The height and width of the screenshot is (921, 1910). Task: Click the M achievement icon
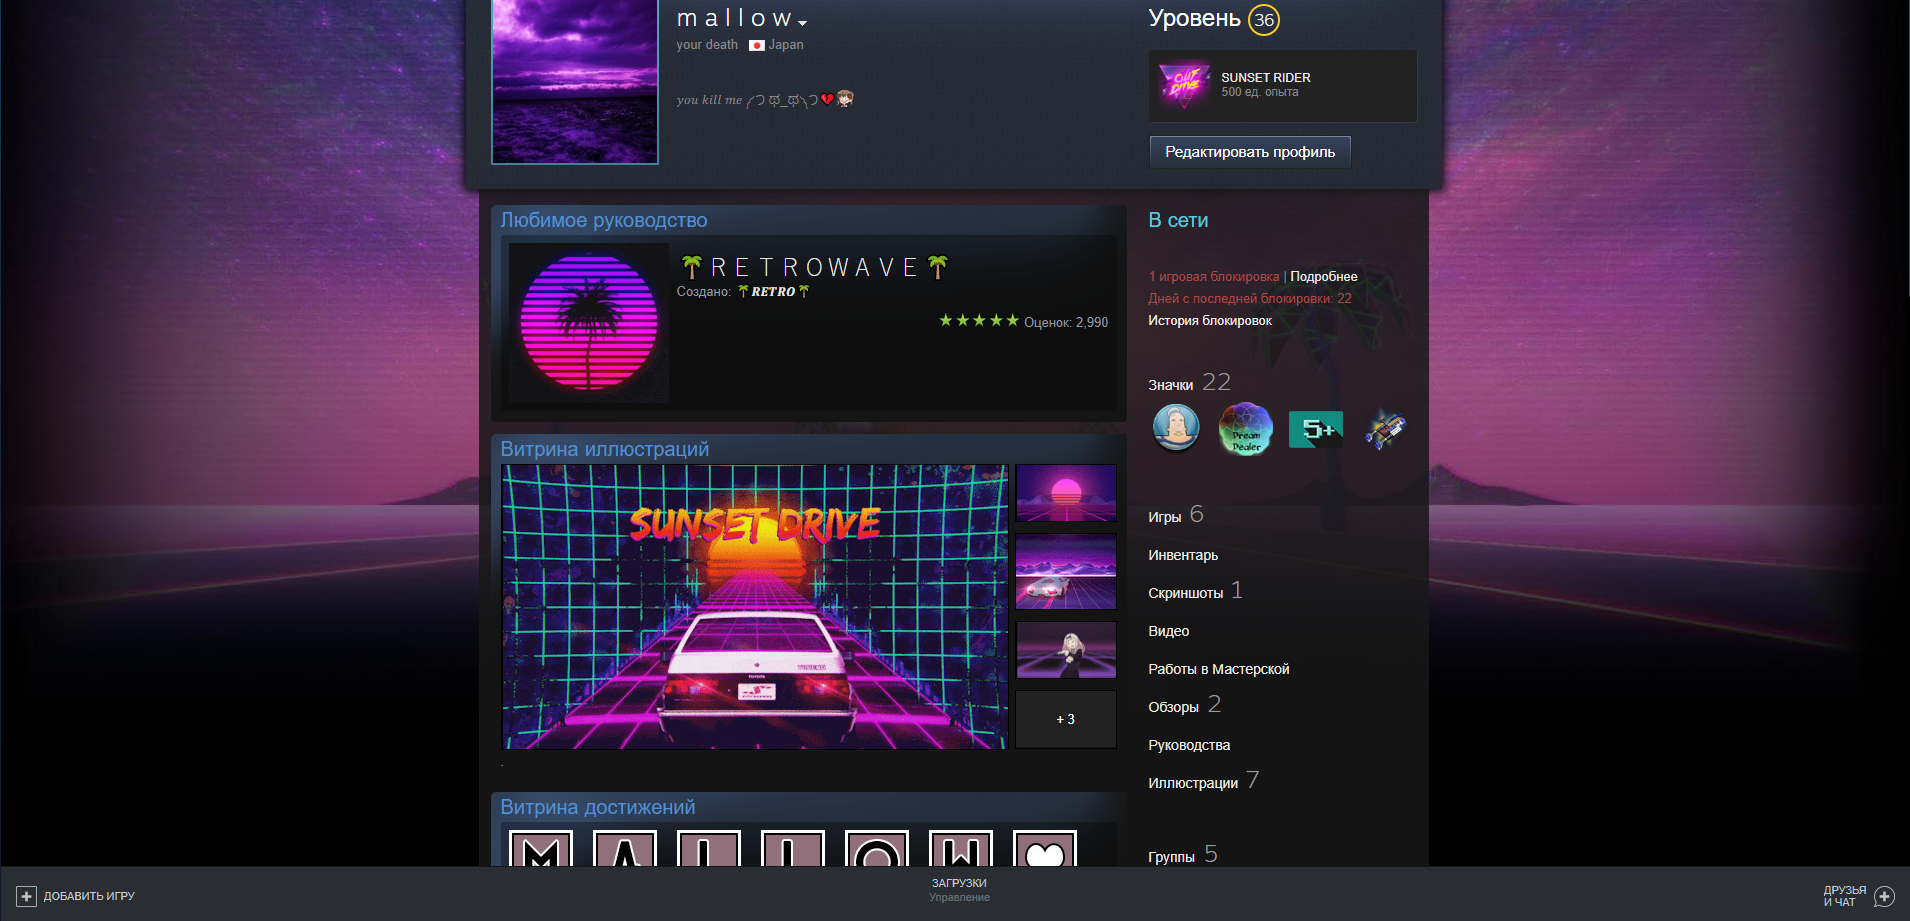pyautogui.click(x=541, y=848)
